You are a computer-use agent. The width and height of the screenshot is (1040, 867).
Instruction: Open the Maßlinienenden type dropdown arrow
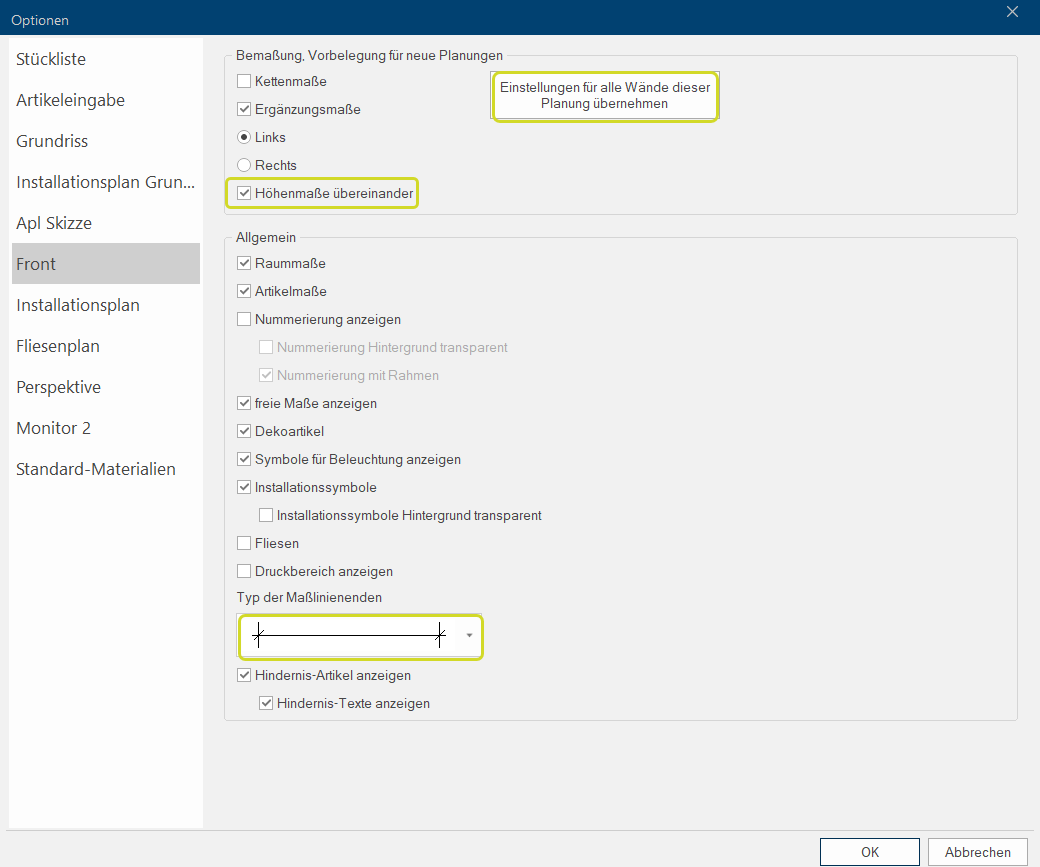(x=469, y=635)
